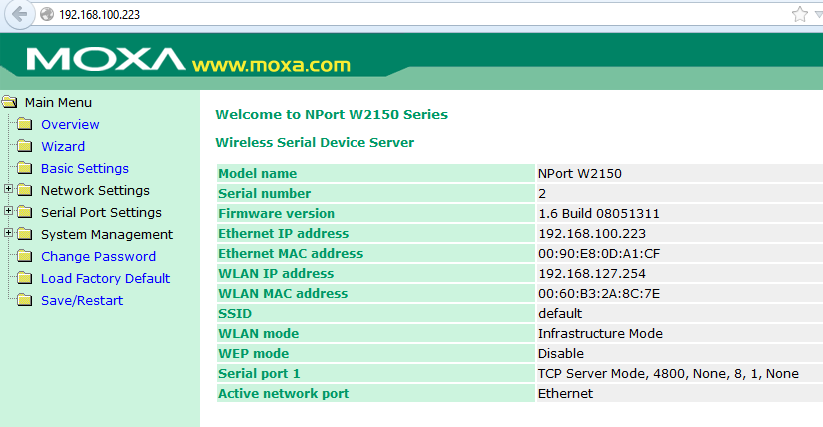Click Ethernet MAC value 00:90:E8:0D:A1:CF
This screenshot has width=823, height=427.
[599, 253]
